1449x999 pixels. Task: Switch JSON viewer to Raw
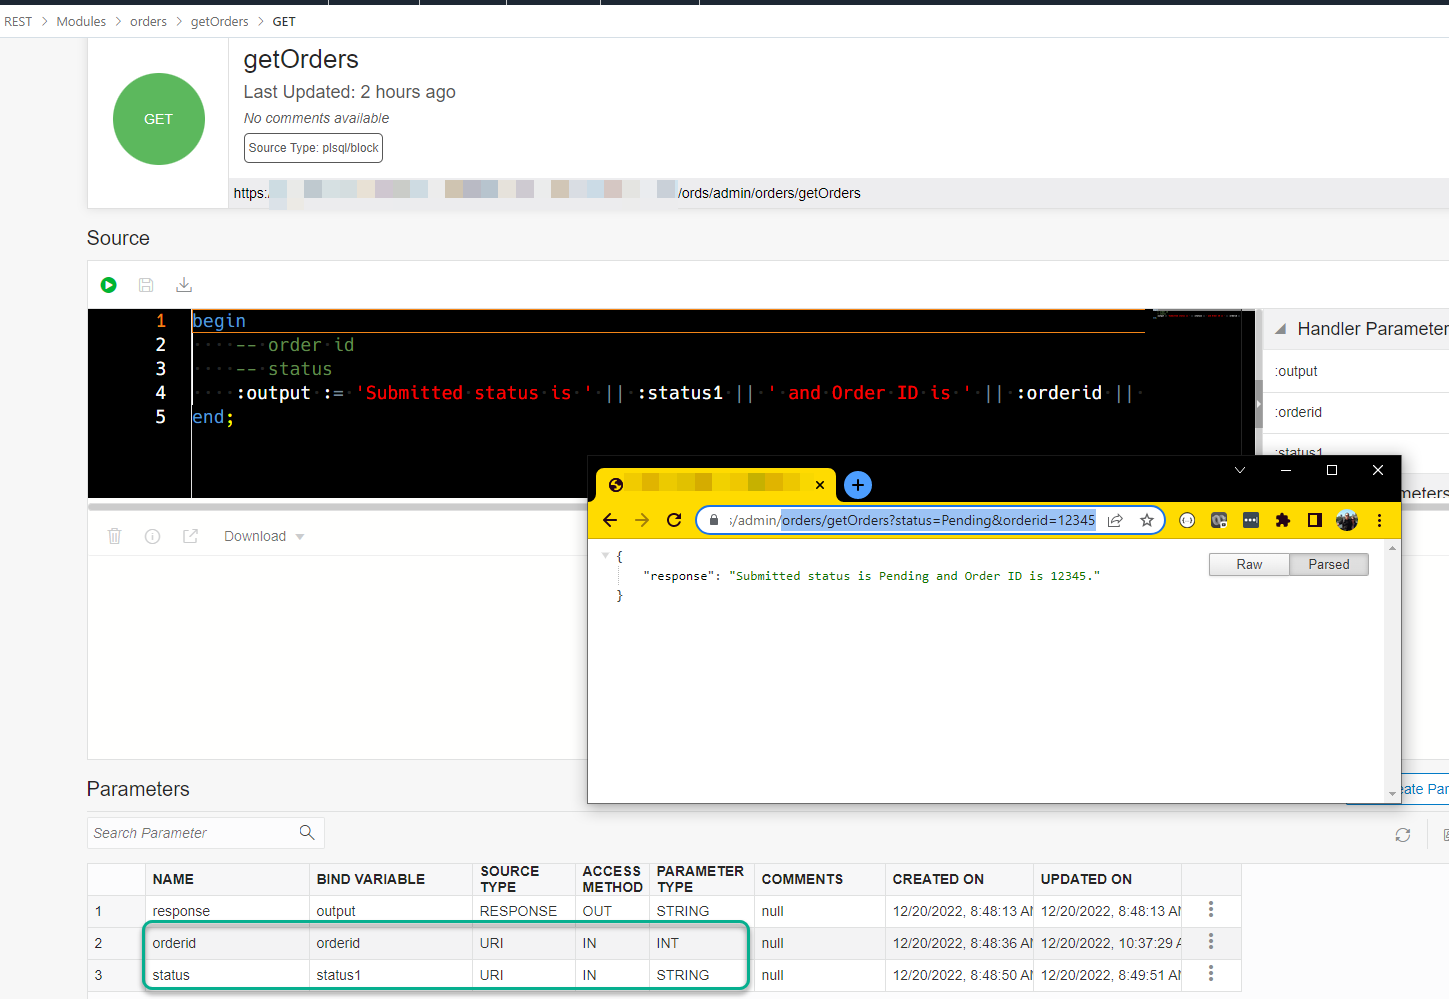[x=1249, y=565]
